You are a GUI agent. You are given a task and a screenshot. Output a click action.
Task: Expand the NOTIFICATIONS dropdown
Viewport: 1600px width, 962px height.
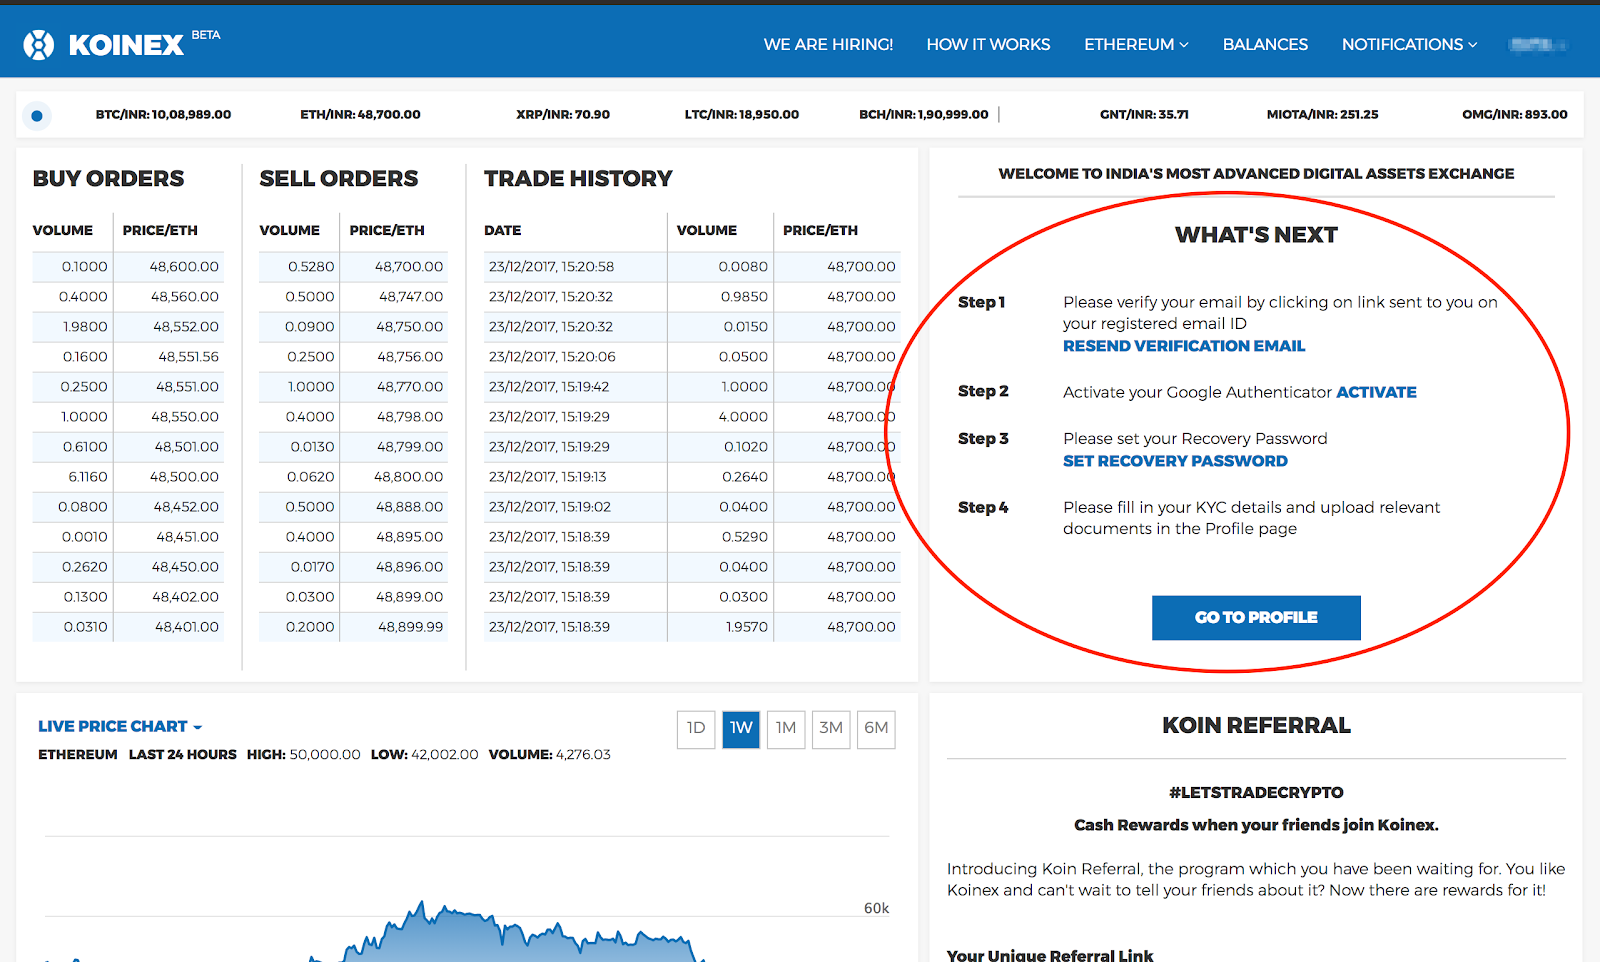tap(1409, 44)
